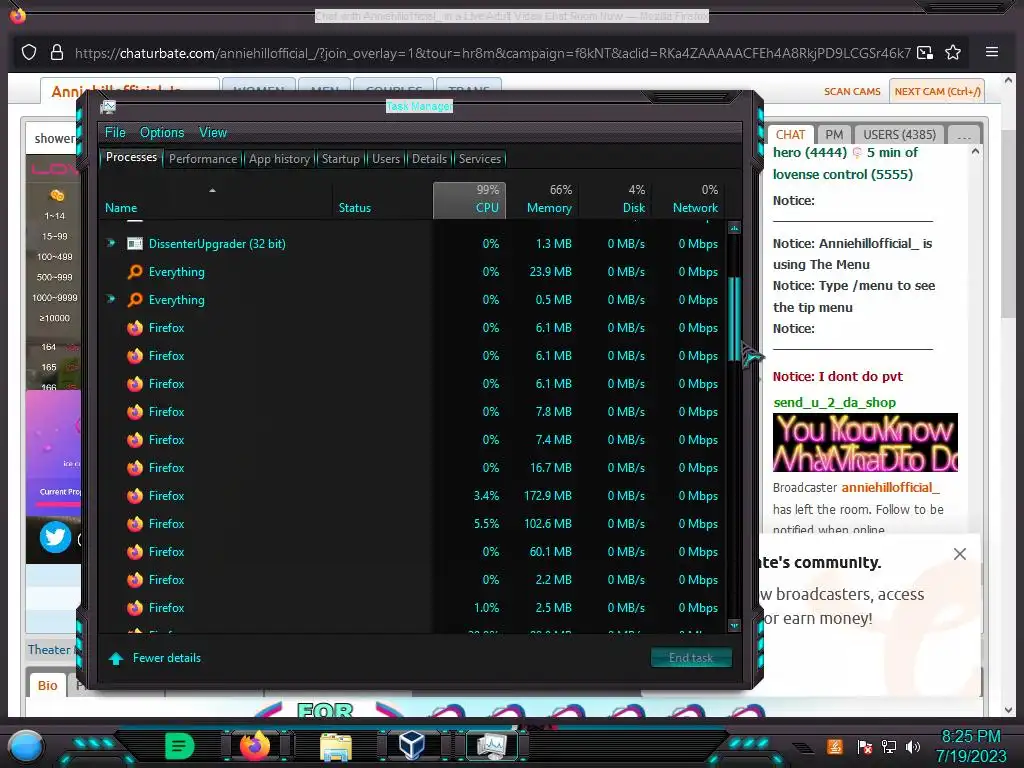Select the Processes tab

131,157
